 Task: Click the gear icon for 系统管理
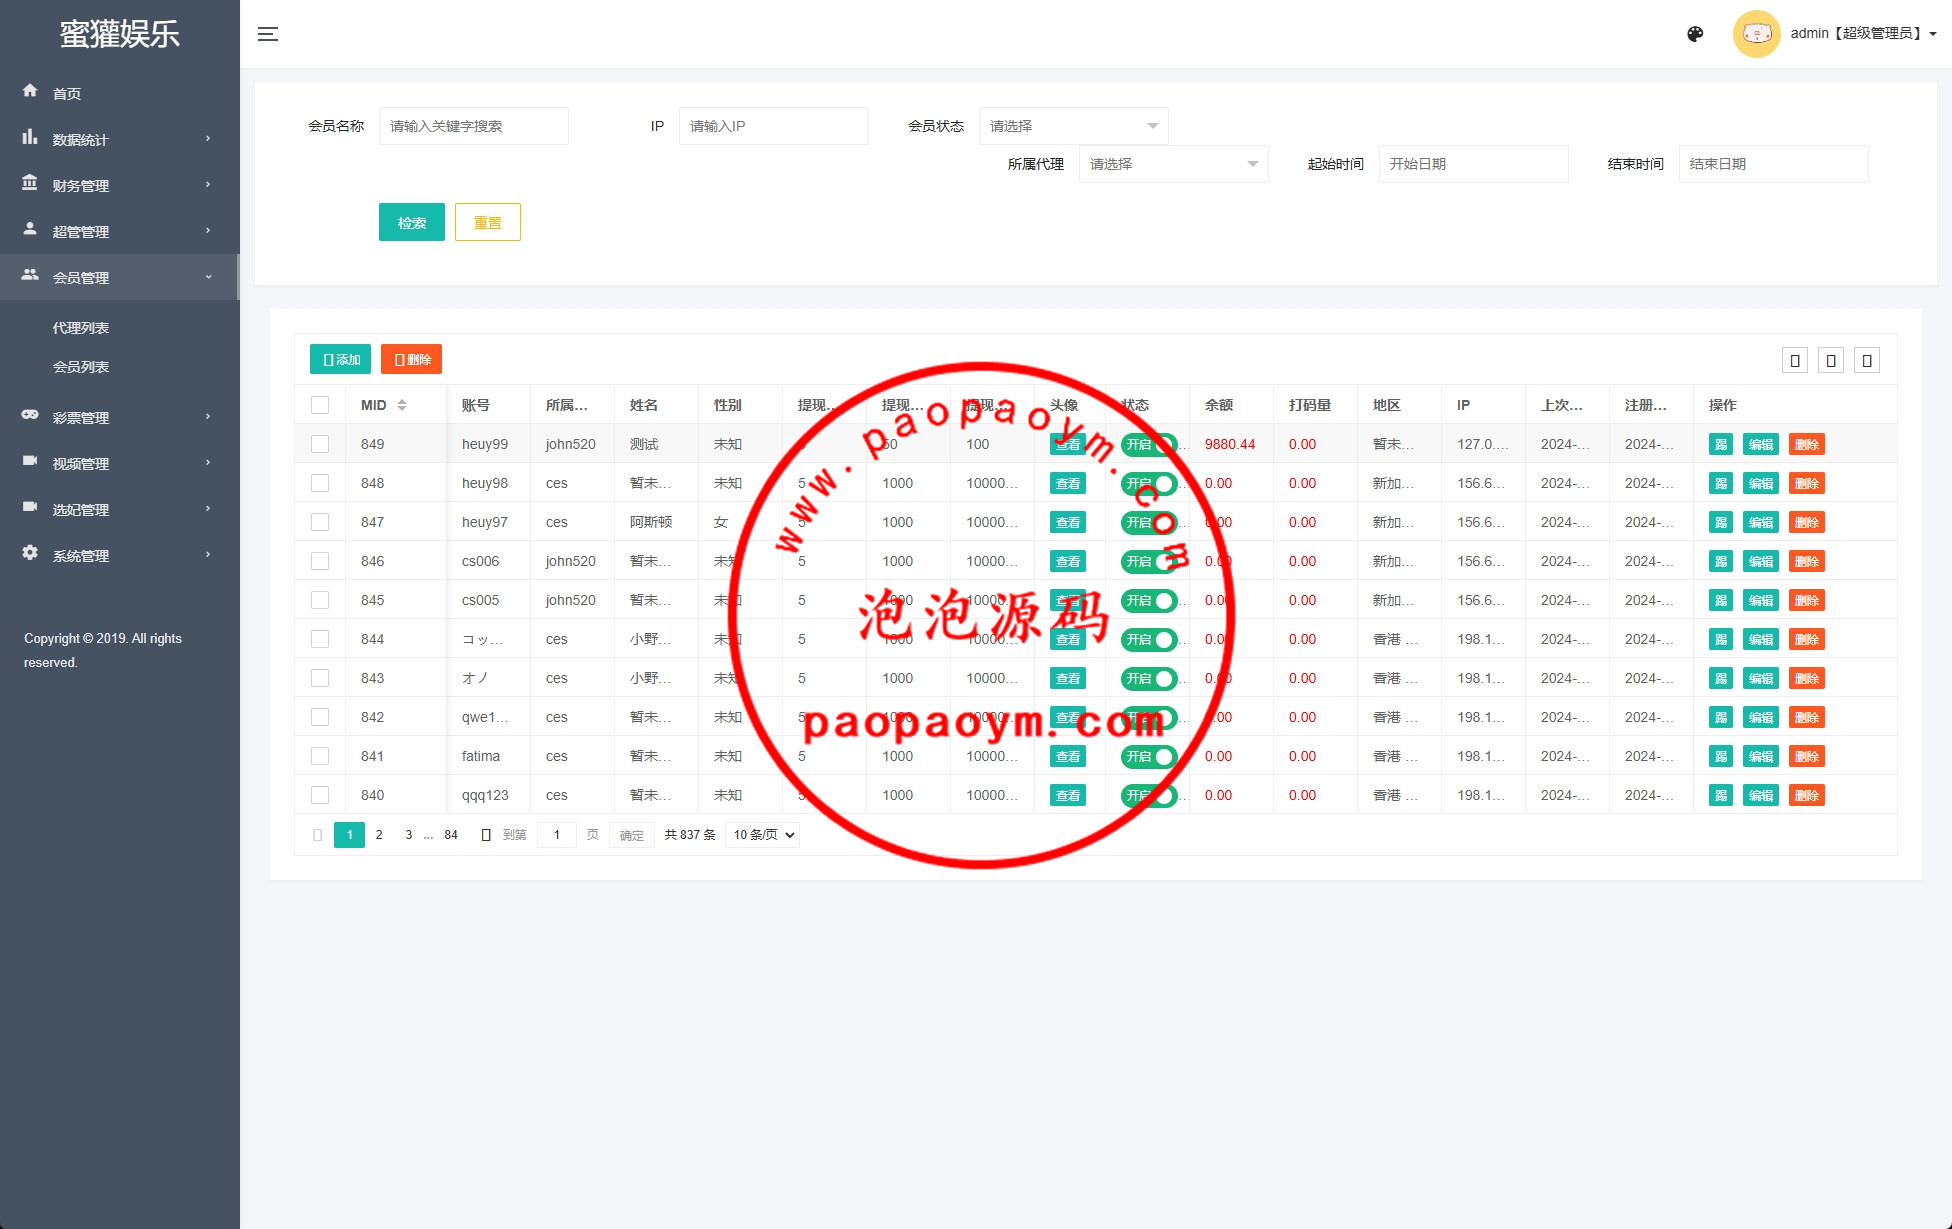click(x=30, y=553)
